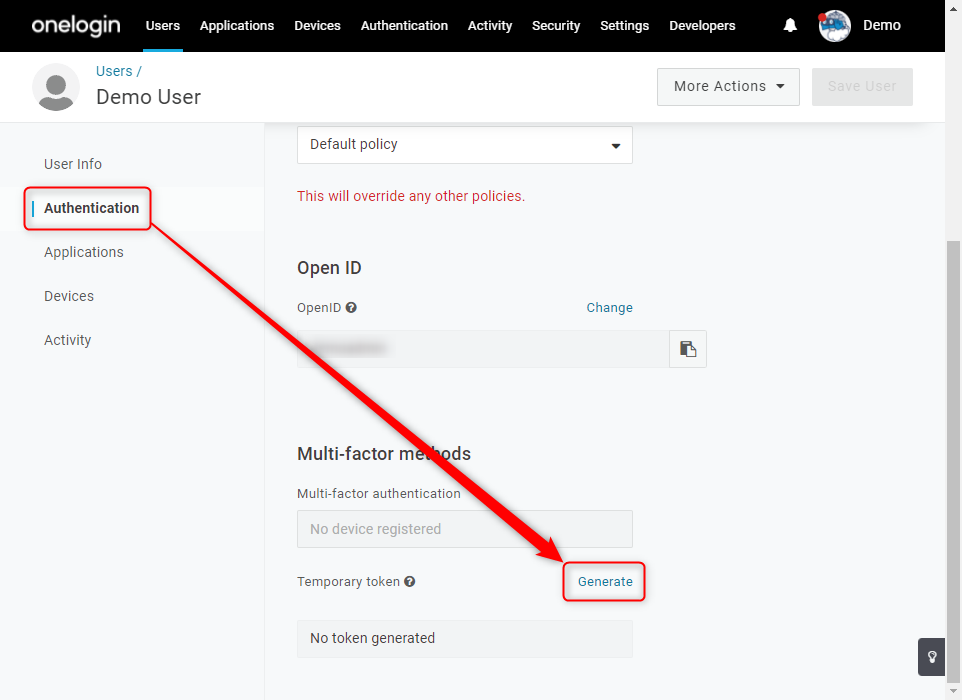Expand the Default policy dropdown

(x=464, y=145)
